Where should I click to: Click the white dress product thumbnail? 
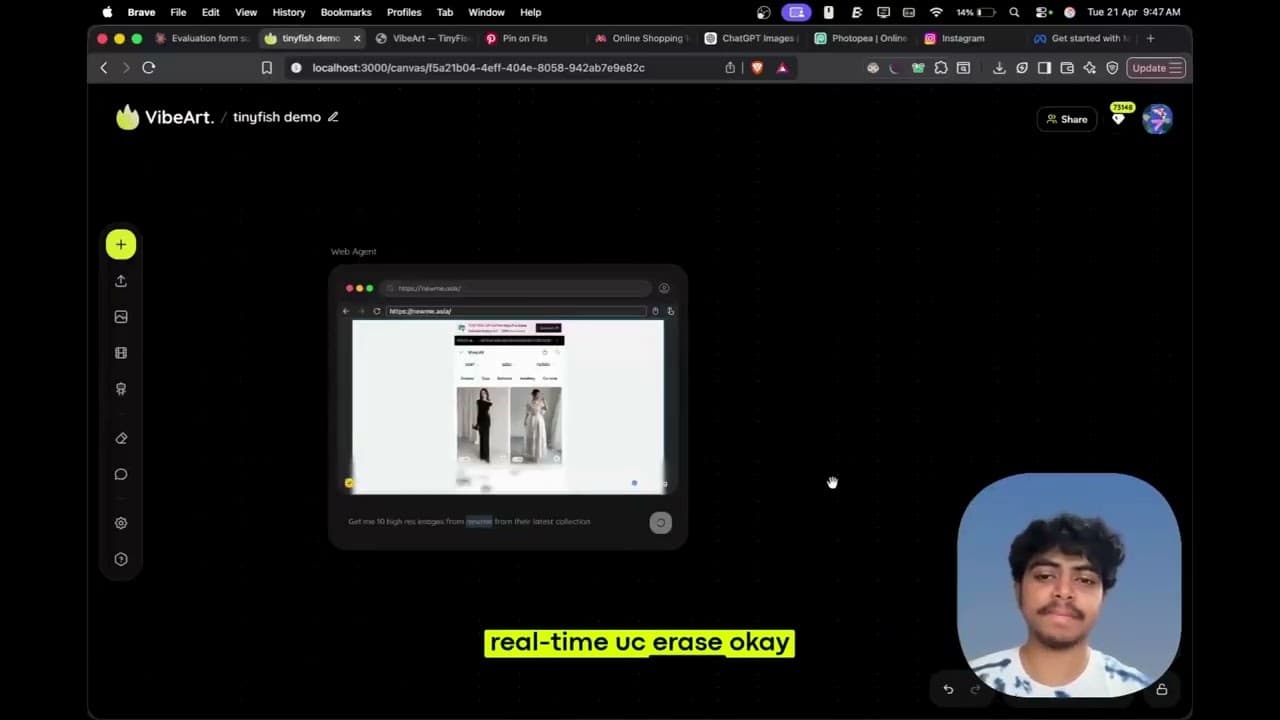[536, 426]
